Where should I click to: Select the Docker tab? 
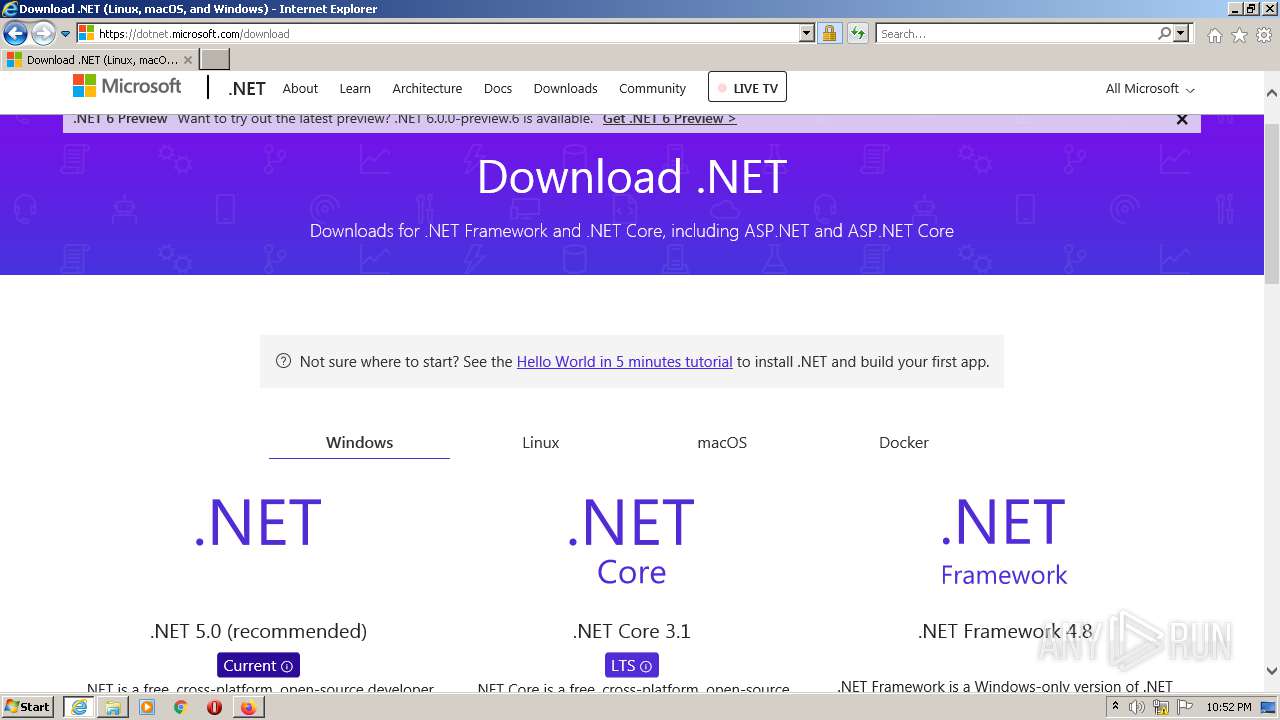click(903, 442)
